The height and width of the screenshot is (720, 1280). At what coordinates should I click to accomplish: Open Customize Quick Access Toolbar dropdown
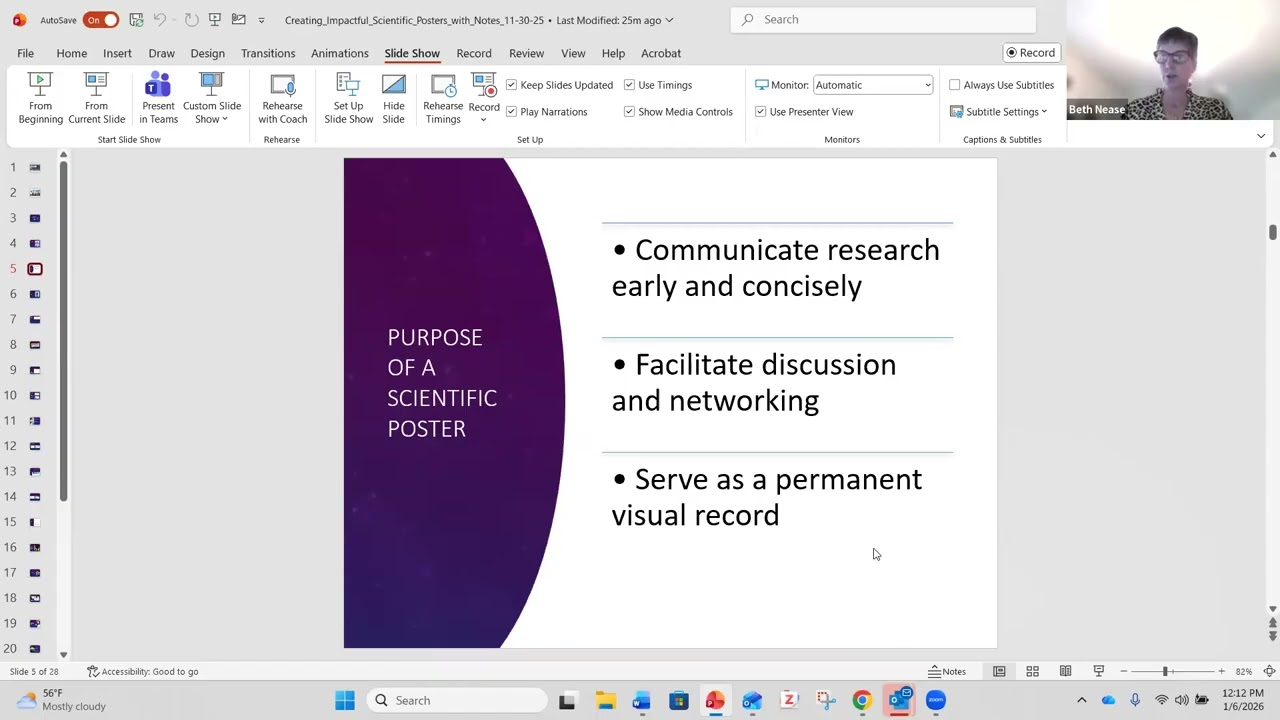click(x=262, y=20)
